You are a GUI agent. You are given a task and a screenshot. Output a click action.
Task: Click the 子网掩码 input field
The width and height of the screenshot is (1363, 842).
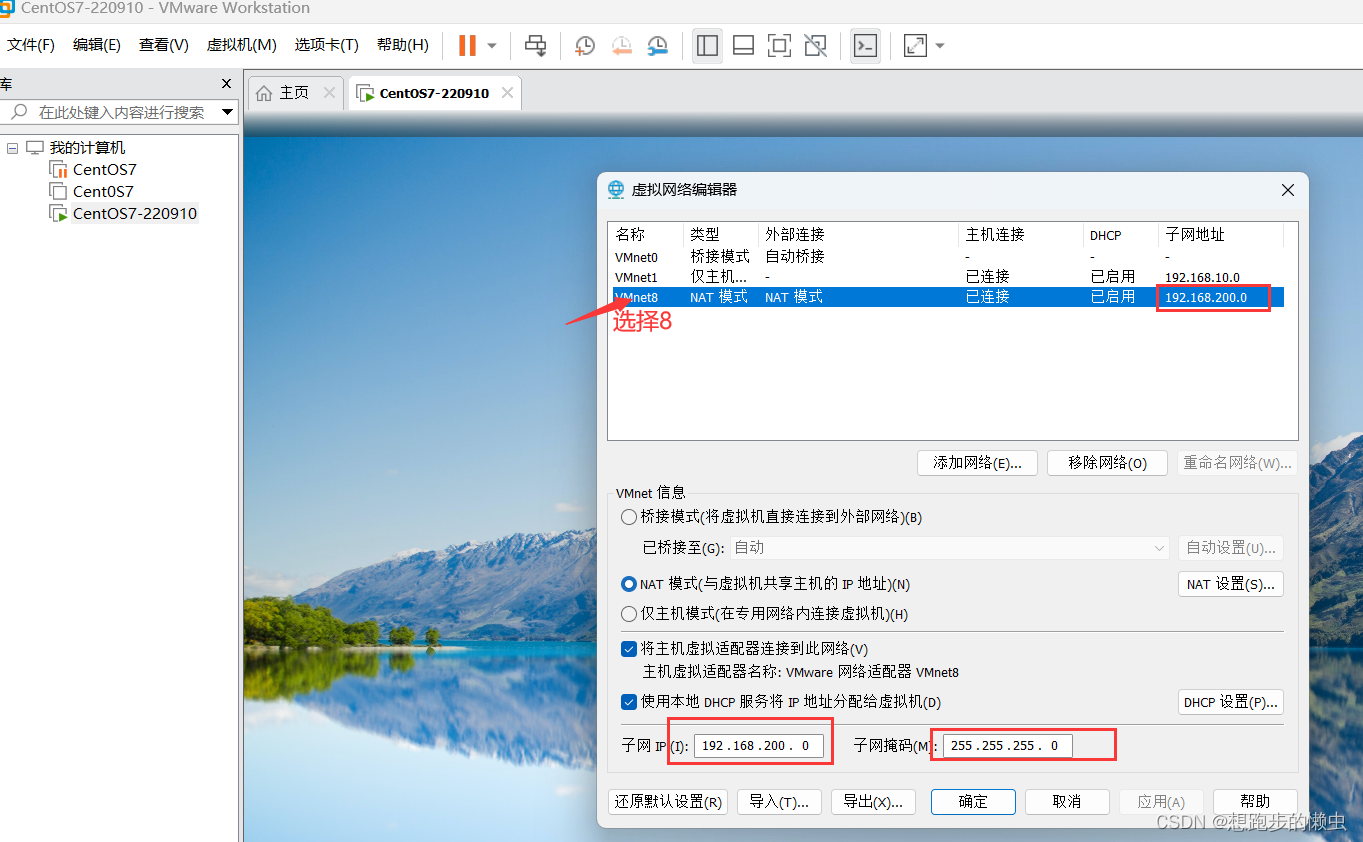pyautogui.click(x=1008, y=746)
